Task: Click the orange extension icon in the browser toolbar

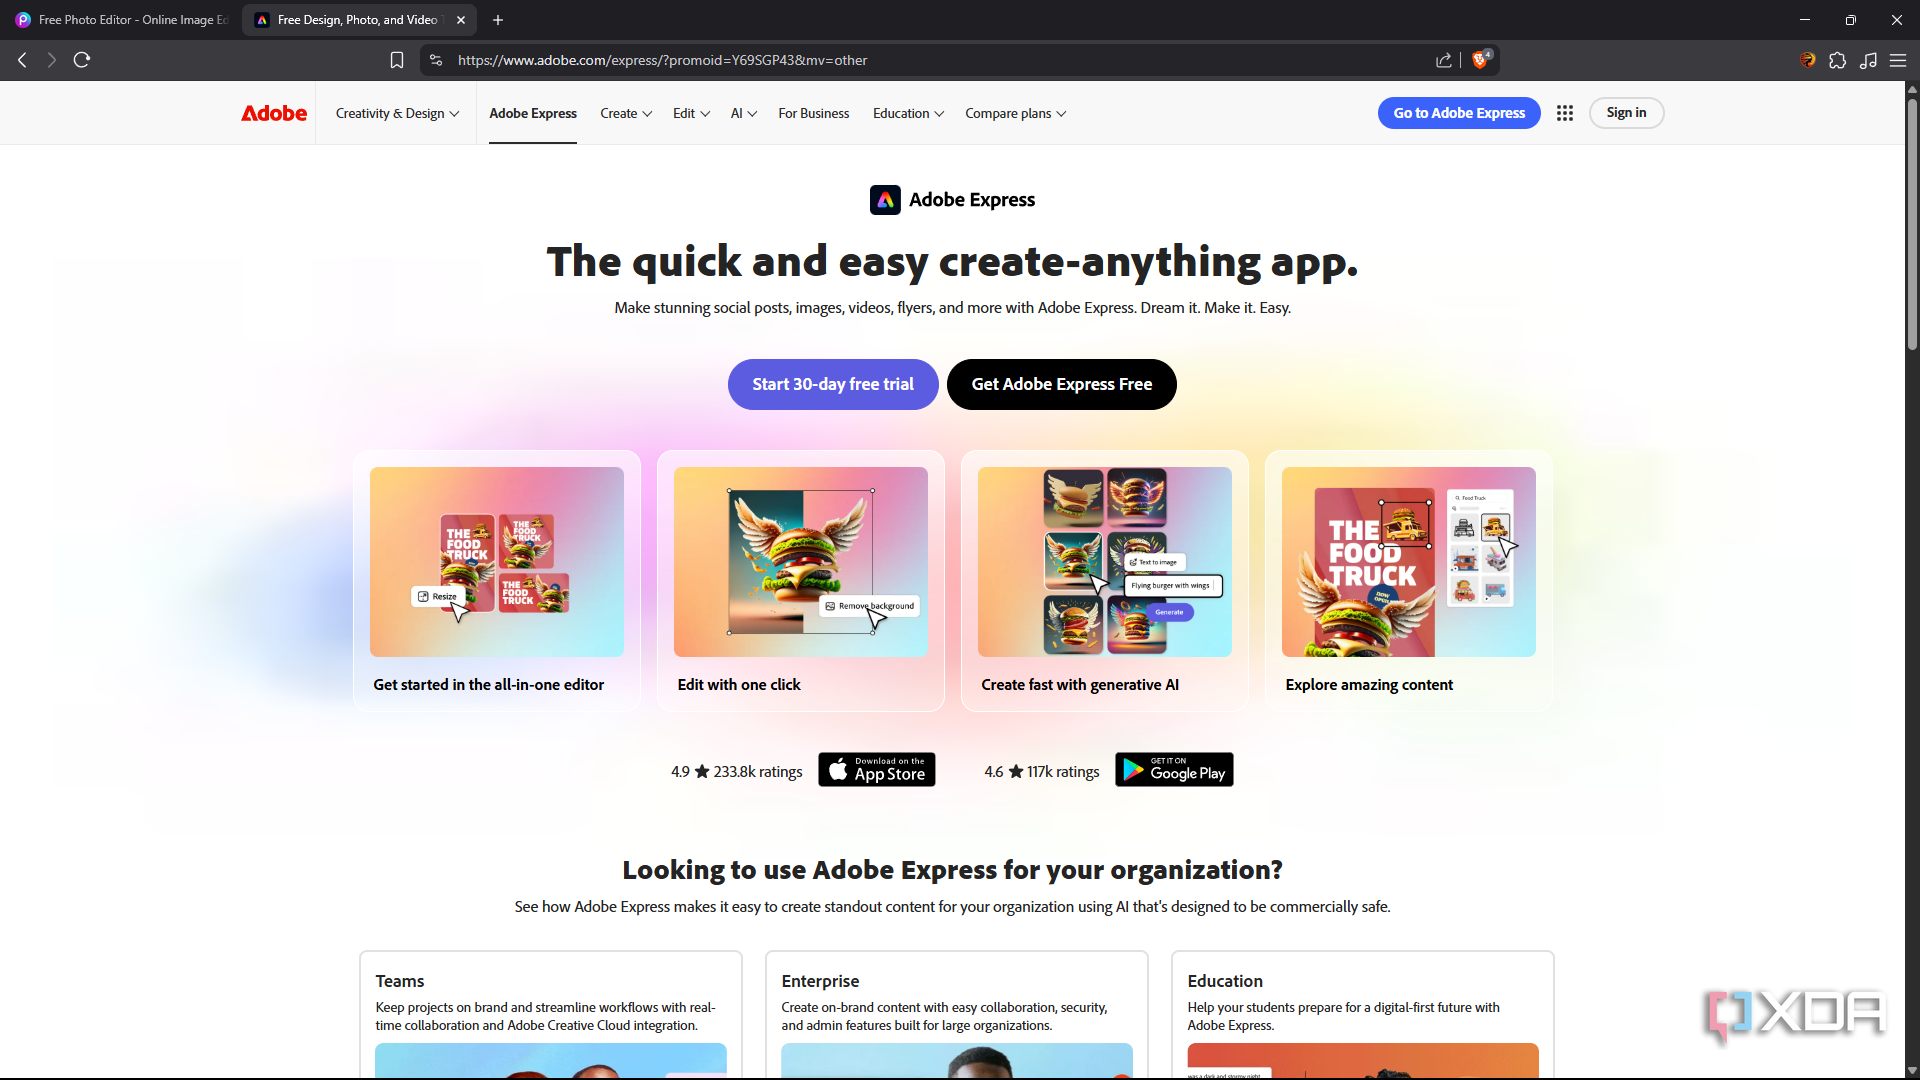Action: click(1808, 60)
